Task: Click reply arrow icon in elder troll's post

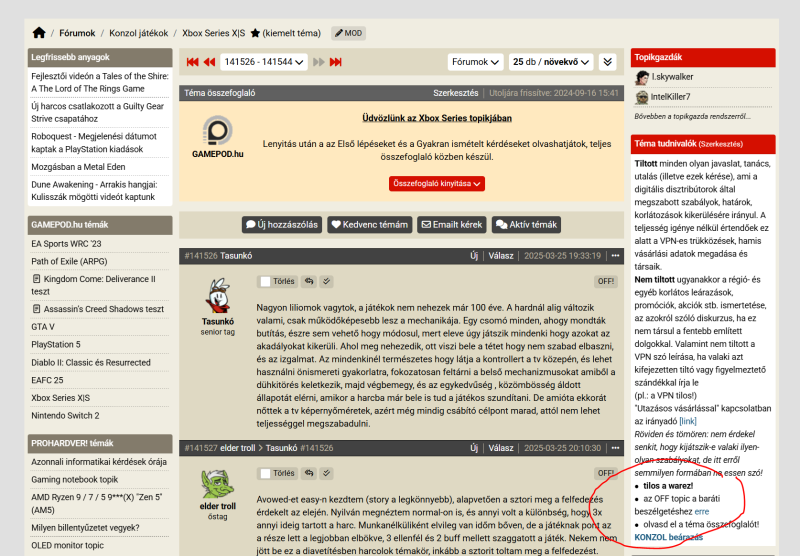Action: point(309,473)
